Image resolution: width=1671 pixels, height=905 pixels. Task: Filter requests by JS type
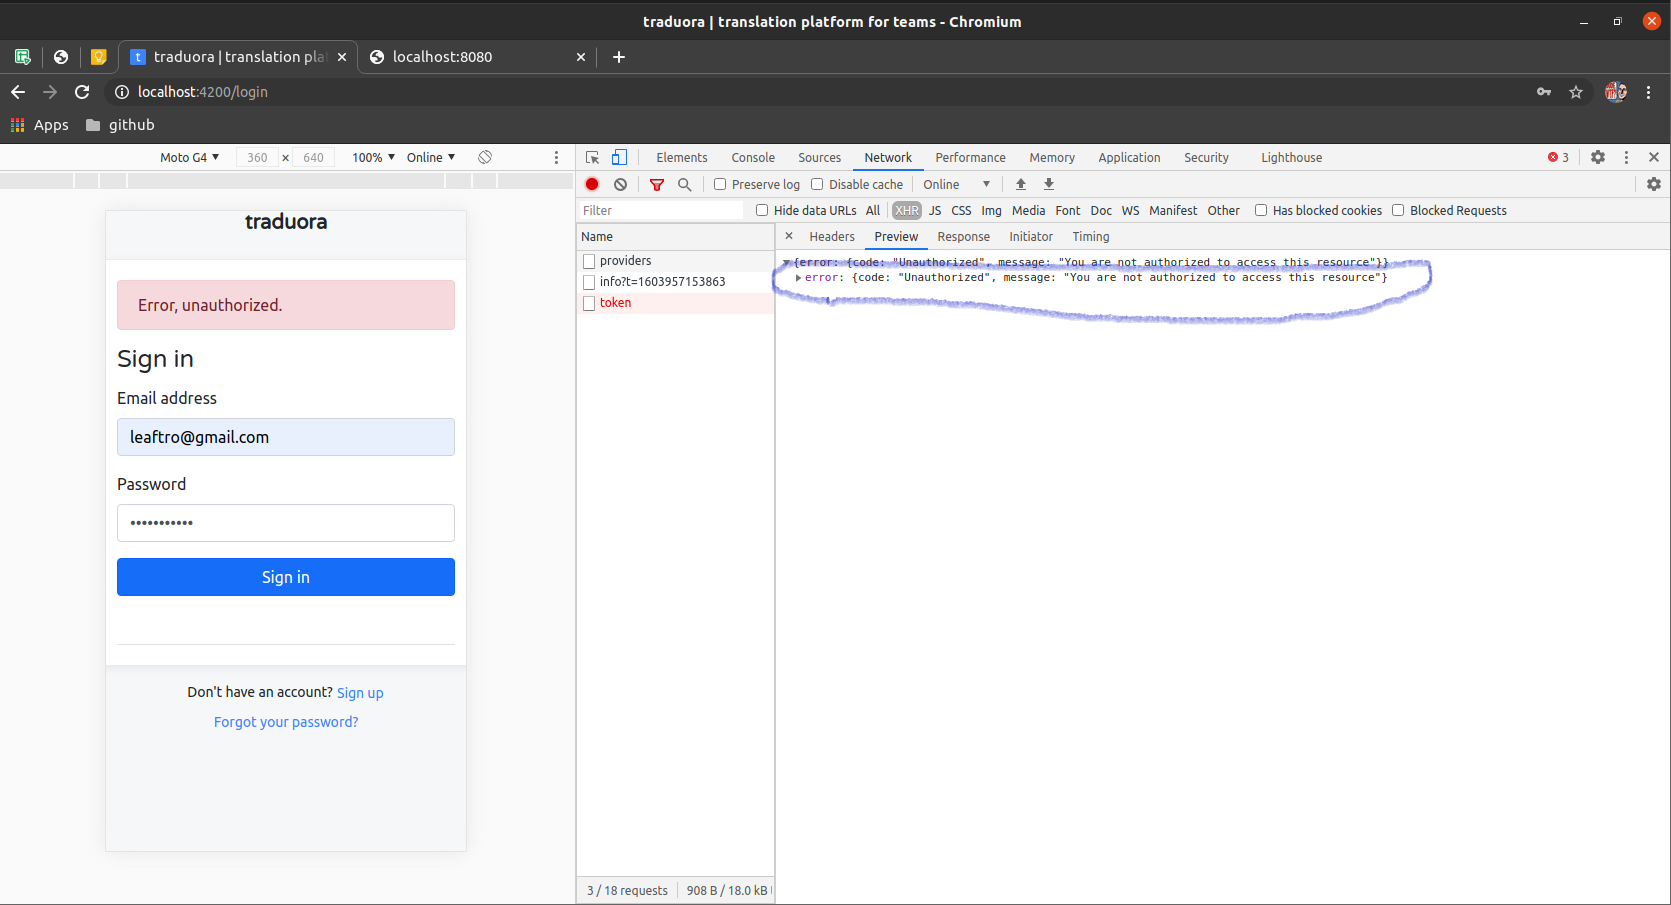(x=935, y=210)
